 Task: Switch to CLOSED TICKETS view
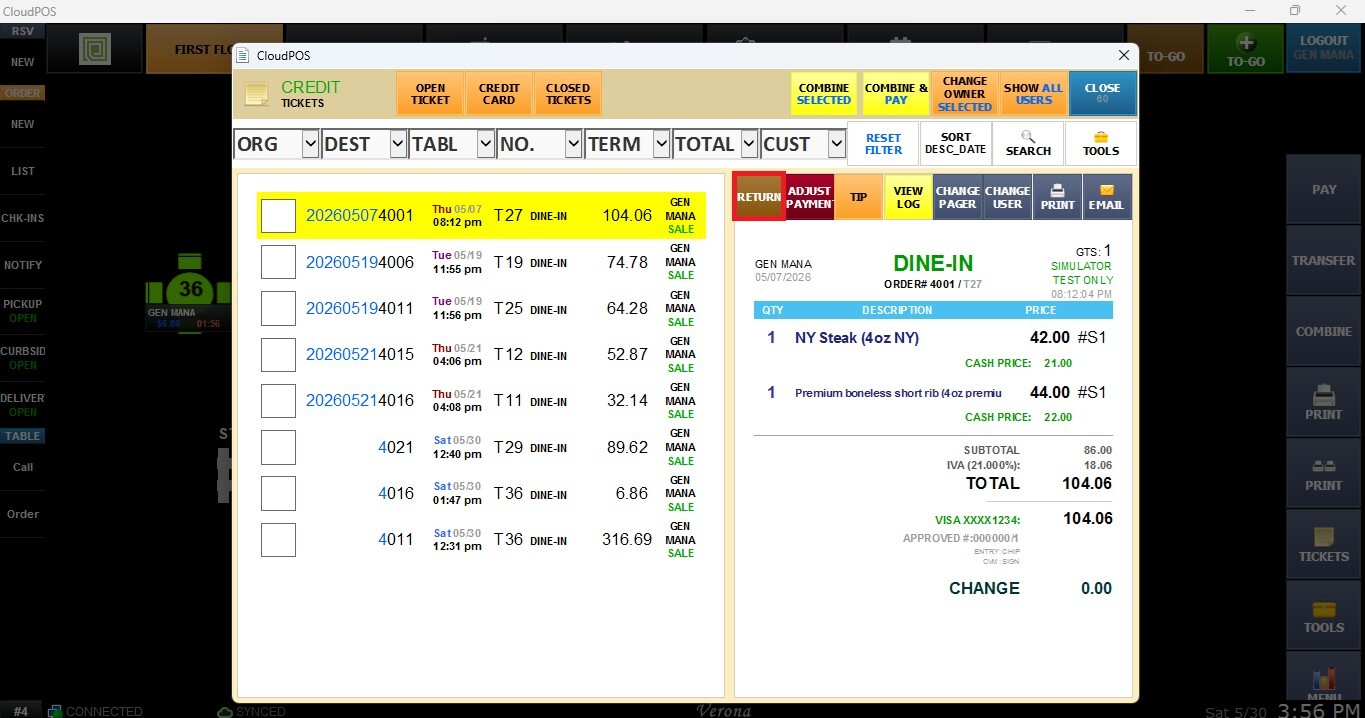tap(568, 94)
